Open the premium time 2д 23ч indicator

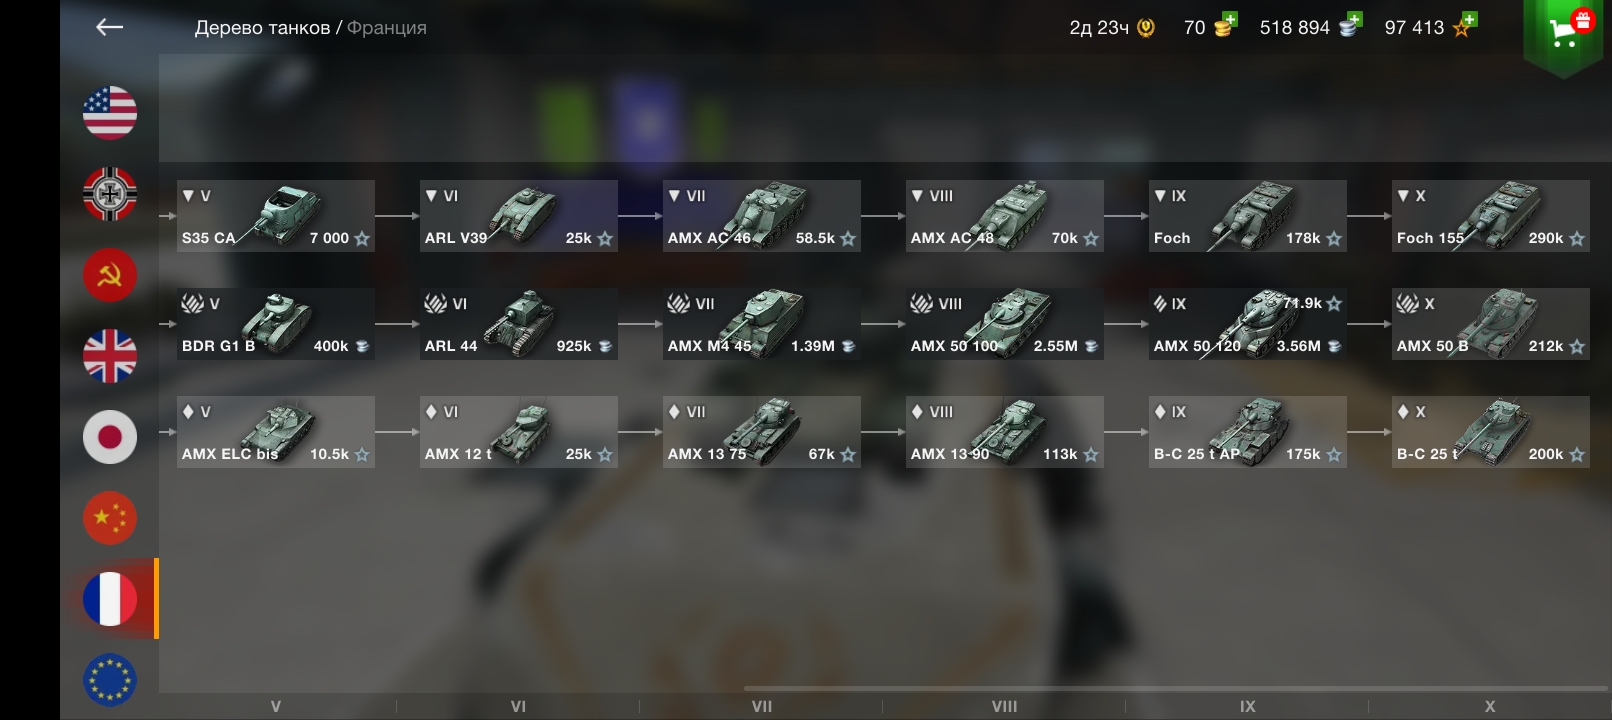point(1111,28)
